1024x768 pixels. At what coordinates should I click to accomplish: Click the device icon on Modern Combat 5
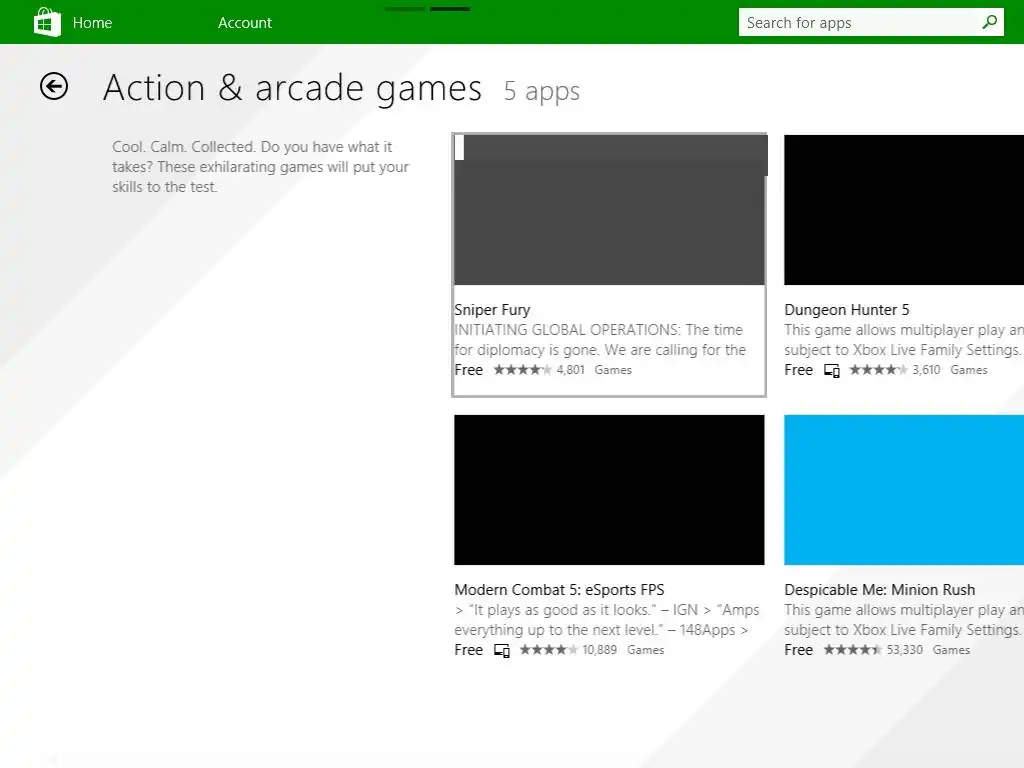click(x=502, y=650)
